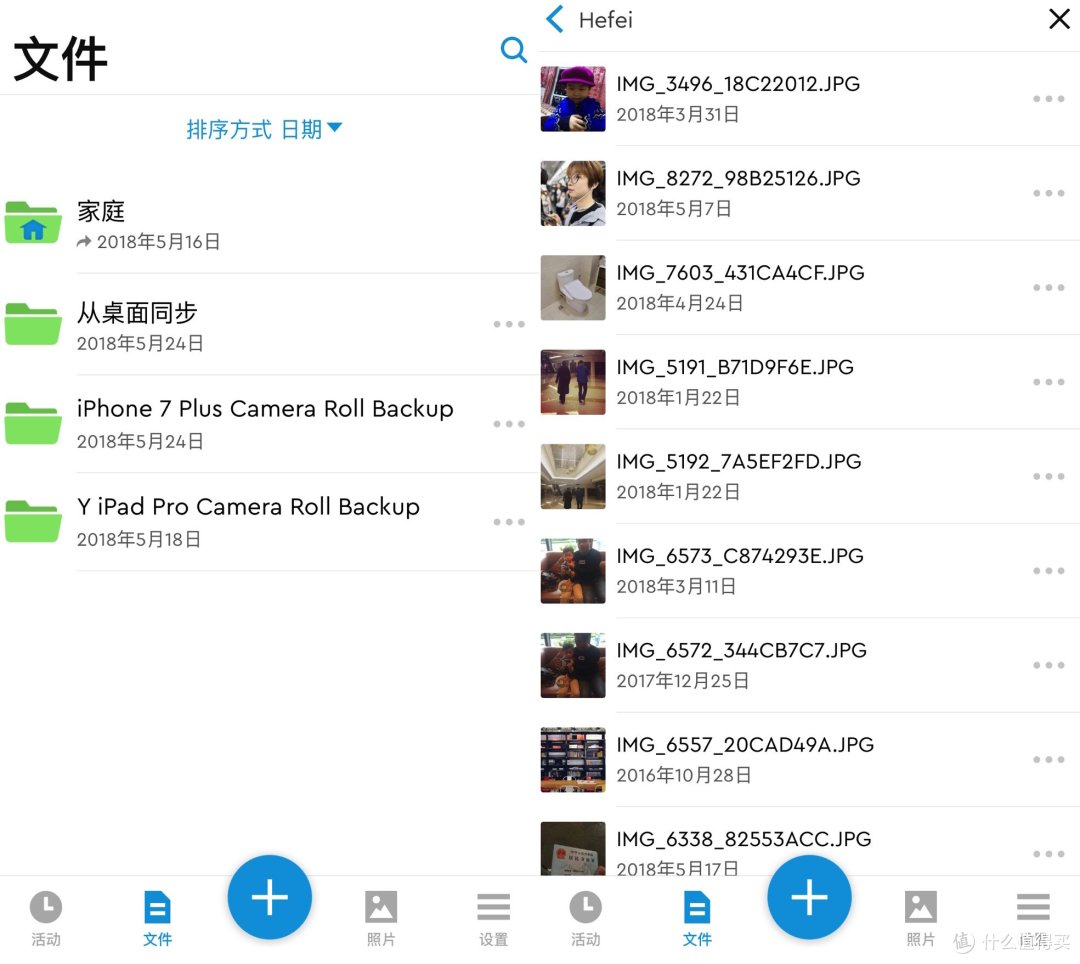The height and width of the screenshot is (964, 1080).
Task: Go back from the Hefei folder
Action: [x=555, y=19]
